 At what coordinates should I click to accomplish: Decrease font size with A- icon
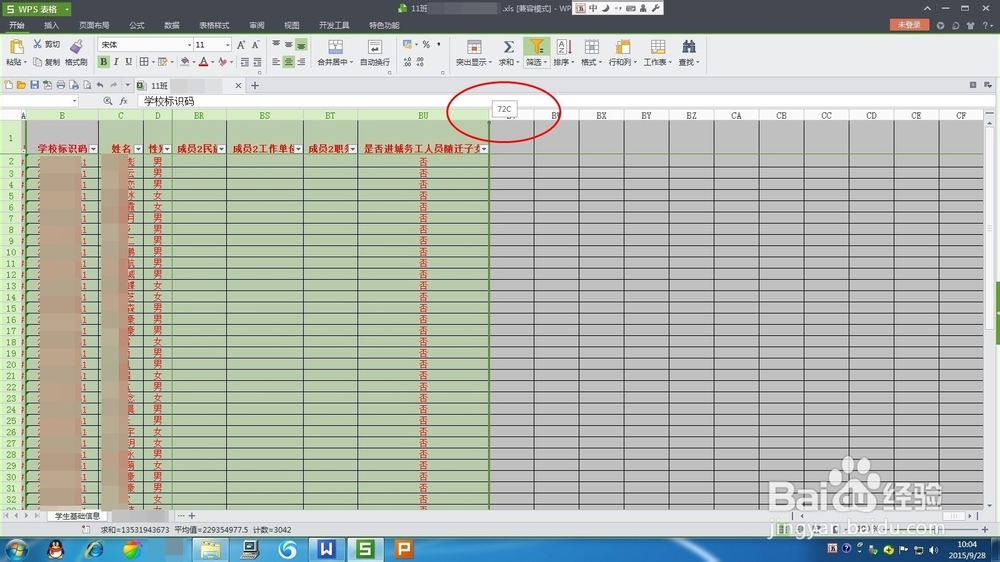(x=255, y=45)
